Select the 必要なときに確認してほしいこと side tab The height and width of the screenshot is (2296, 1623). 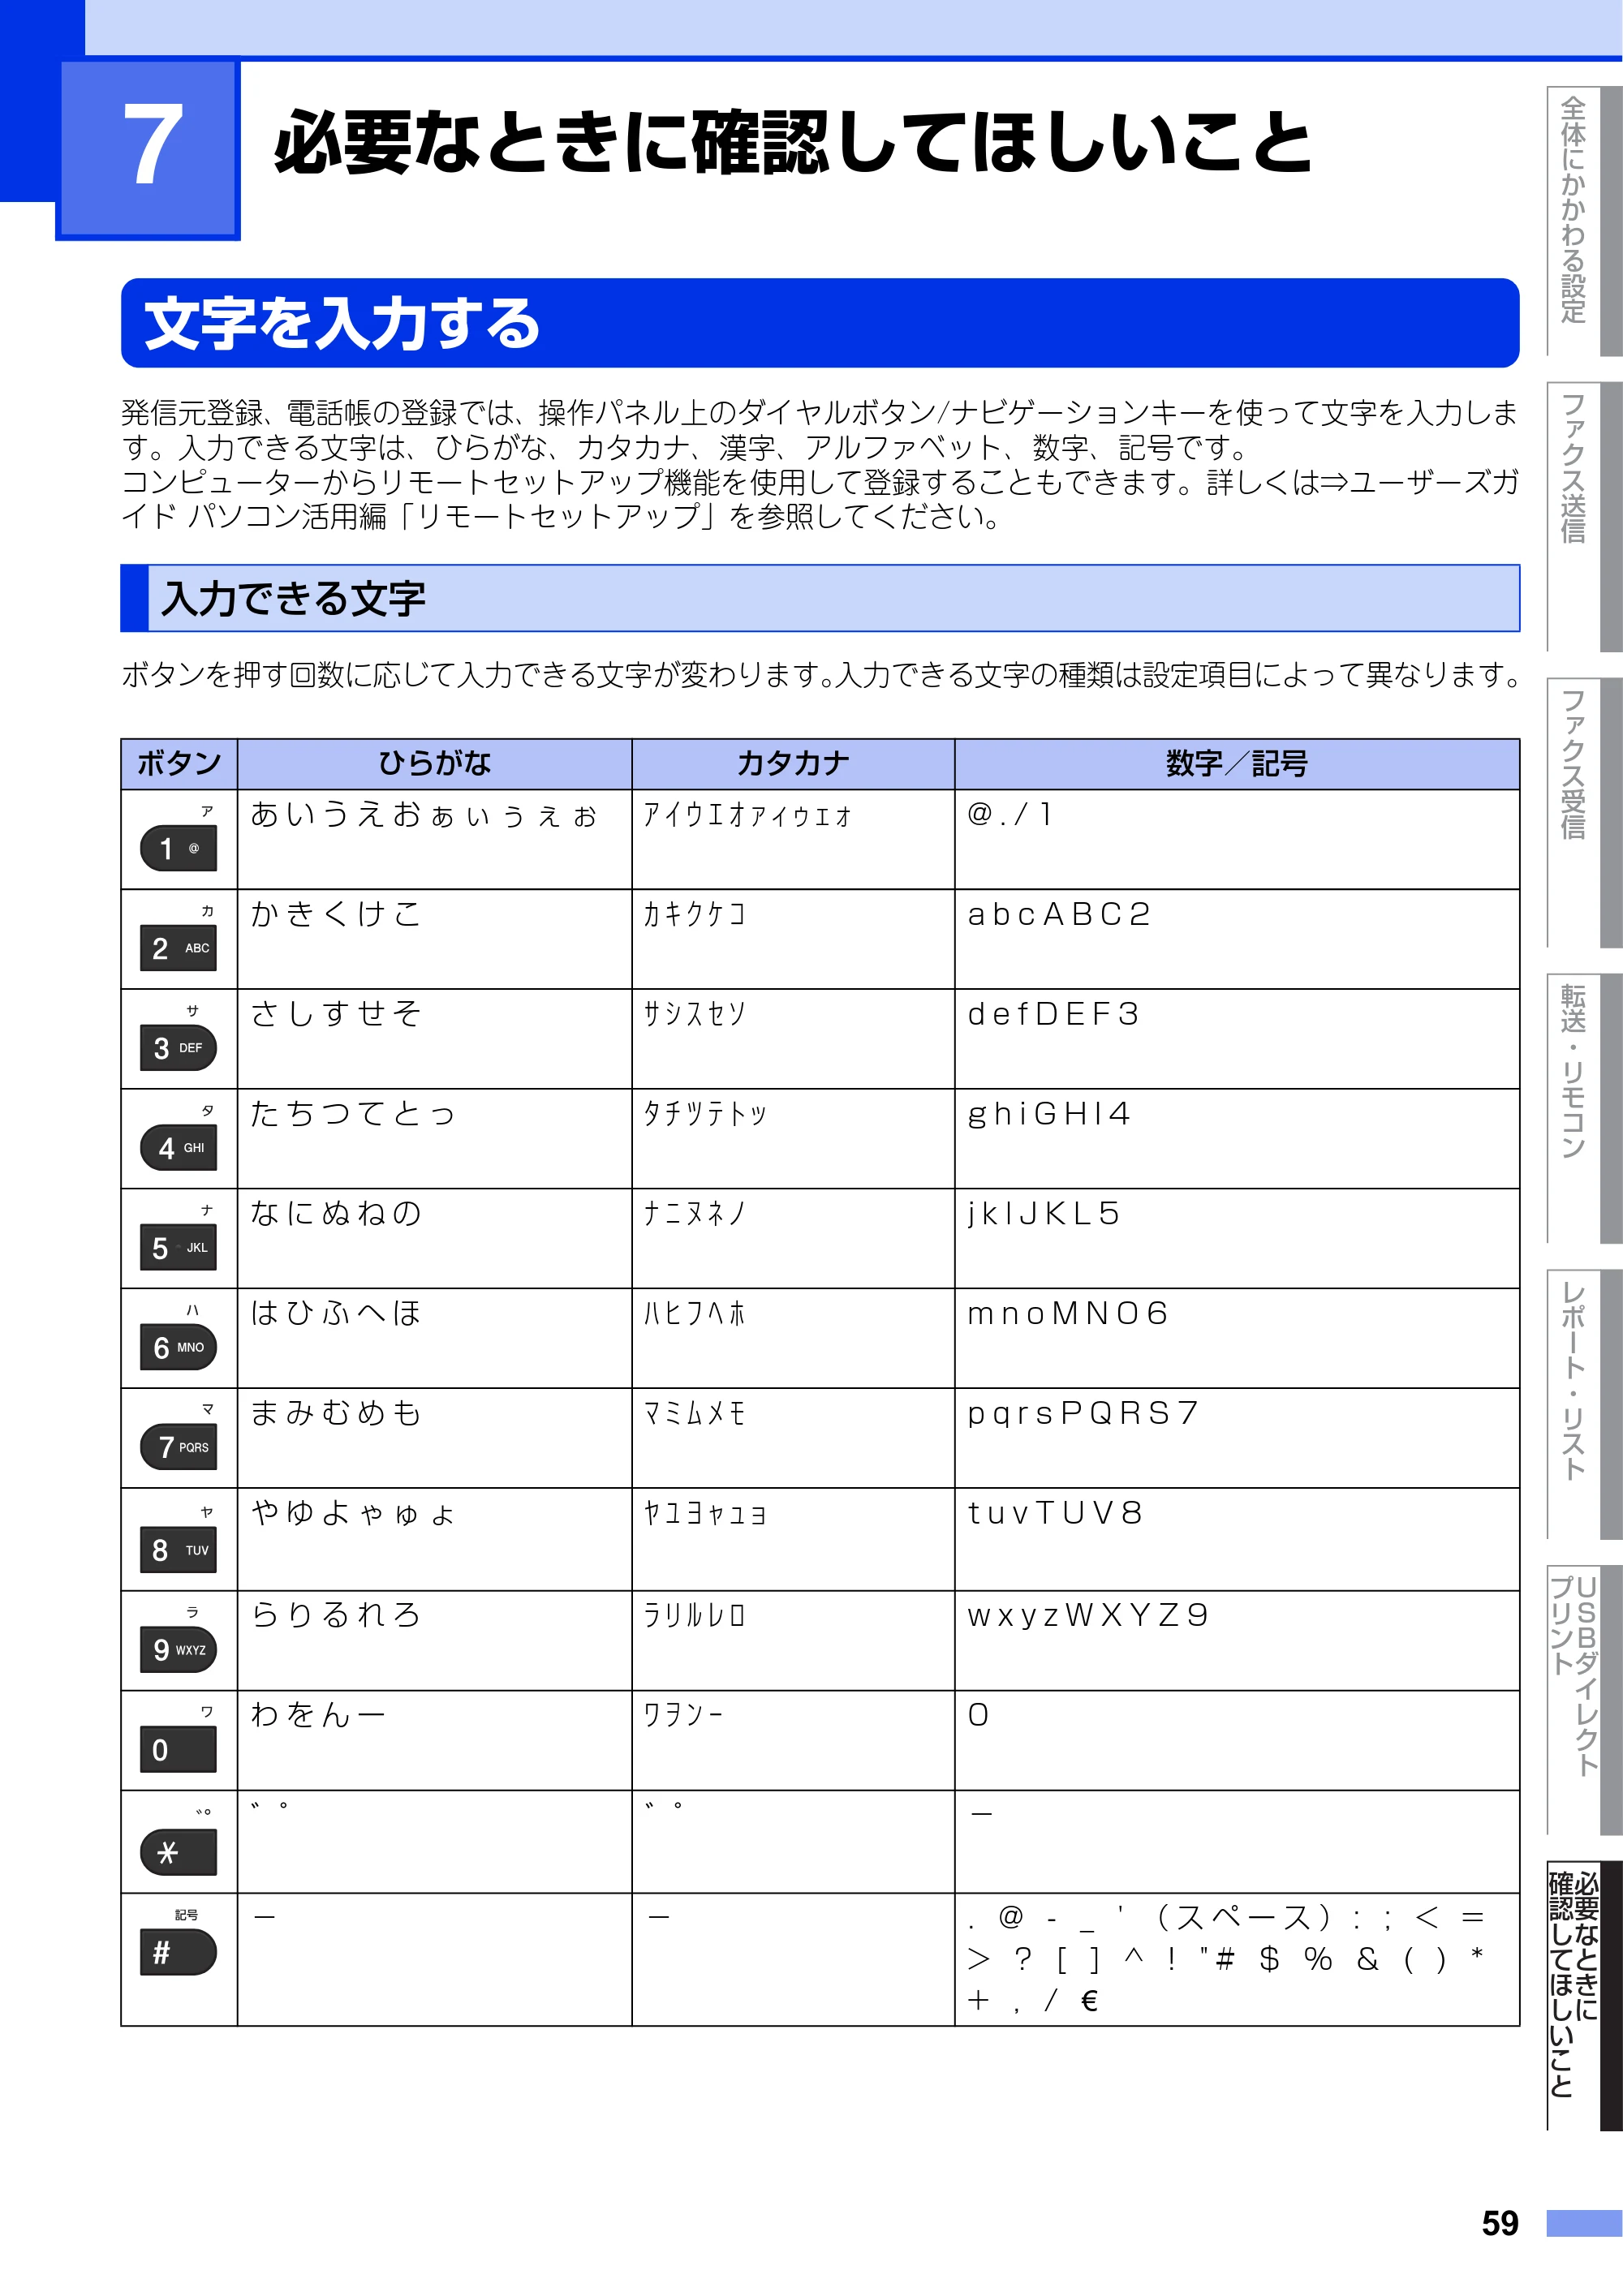pyautogui.click(x=1584, y=1997)
